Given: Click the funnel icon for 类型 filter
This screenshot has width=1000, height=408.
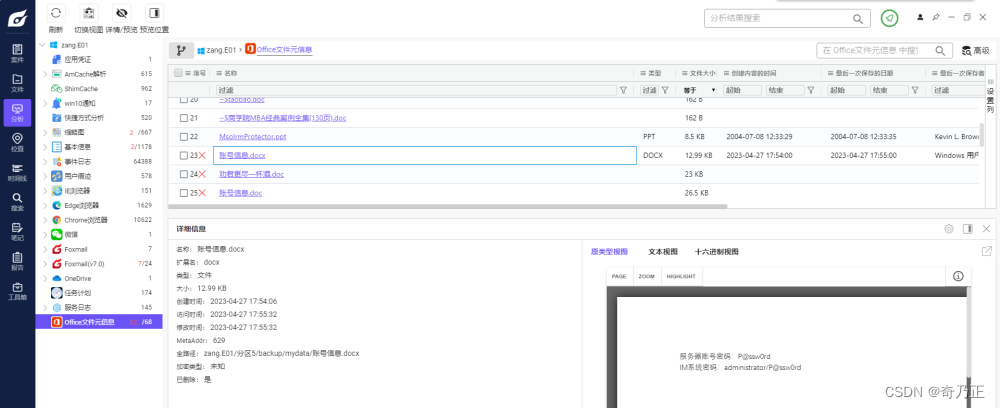Looking at the screenshot, I should [665, 91].
